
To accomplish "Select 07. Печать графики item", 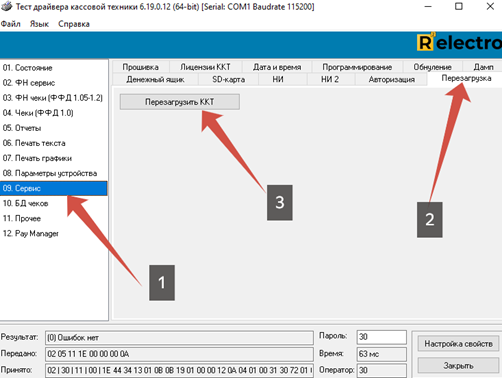I will click(54, 158).
